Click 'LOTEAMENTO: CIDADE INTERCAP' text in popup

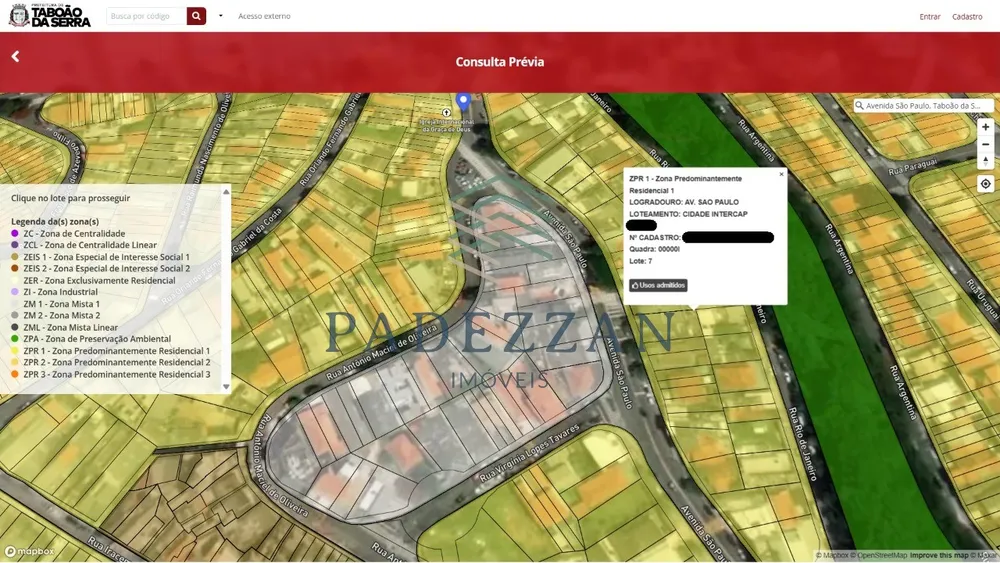pos(688,214)
